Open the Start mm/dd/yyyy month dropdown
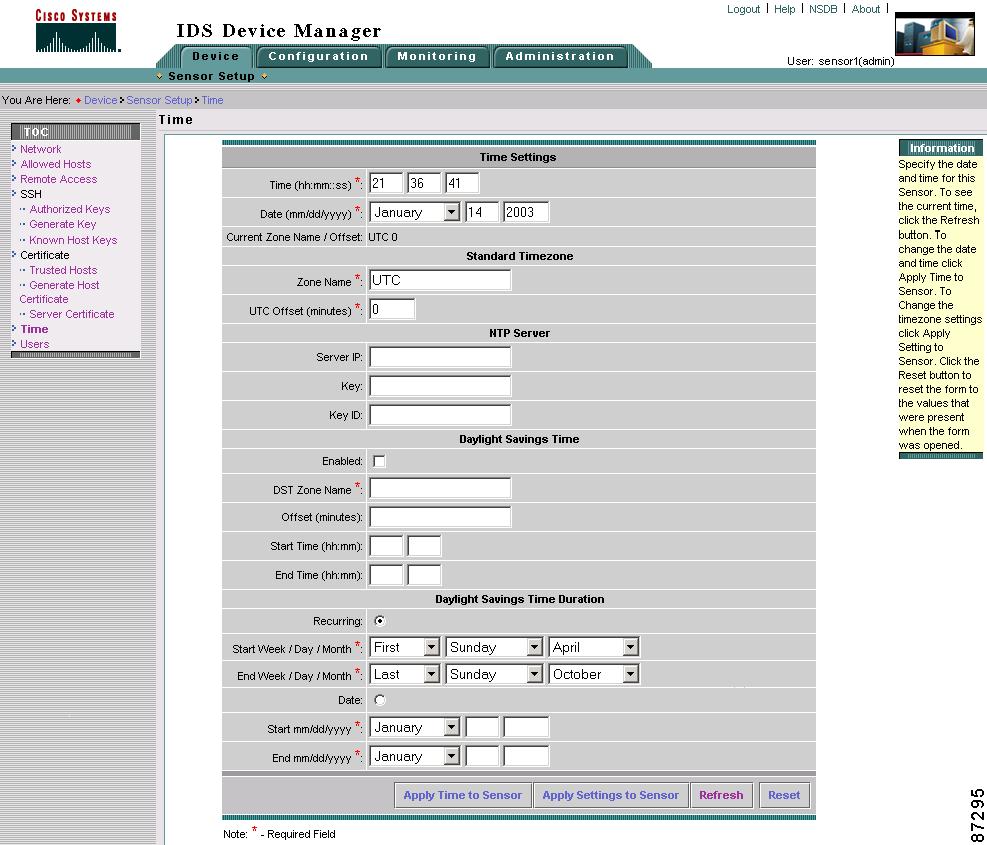Viewport: 987px width, 845px height. (415, 727)
